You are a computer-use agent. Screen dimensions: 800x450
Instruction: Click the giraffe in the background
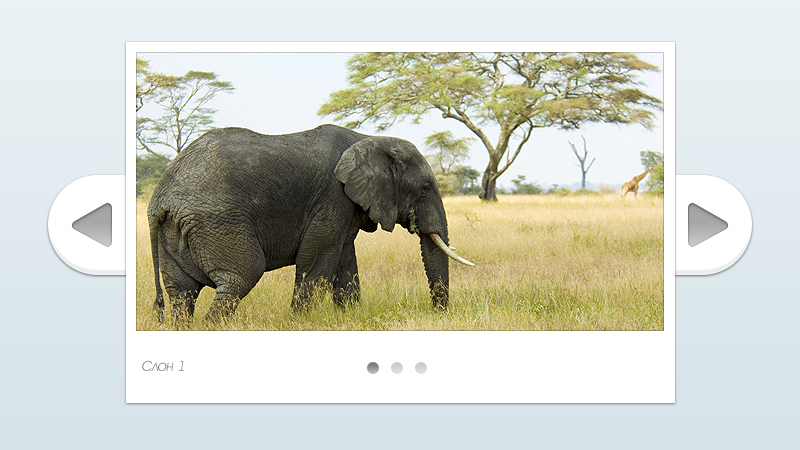(x=634, y=183)
